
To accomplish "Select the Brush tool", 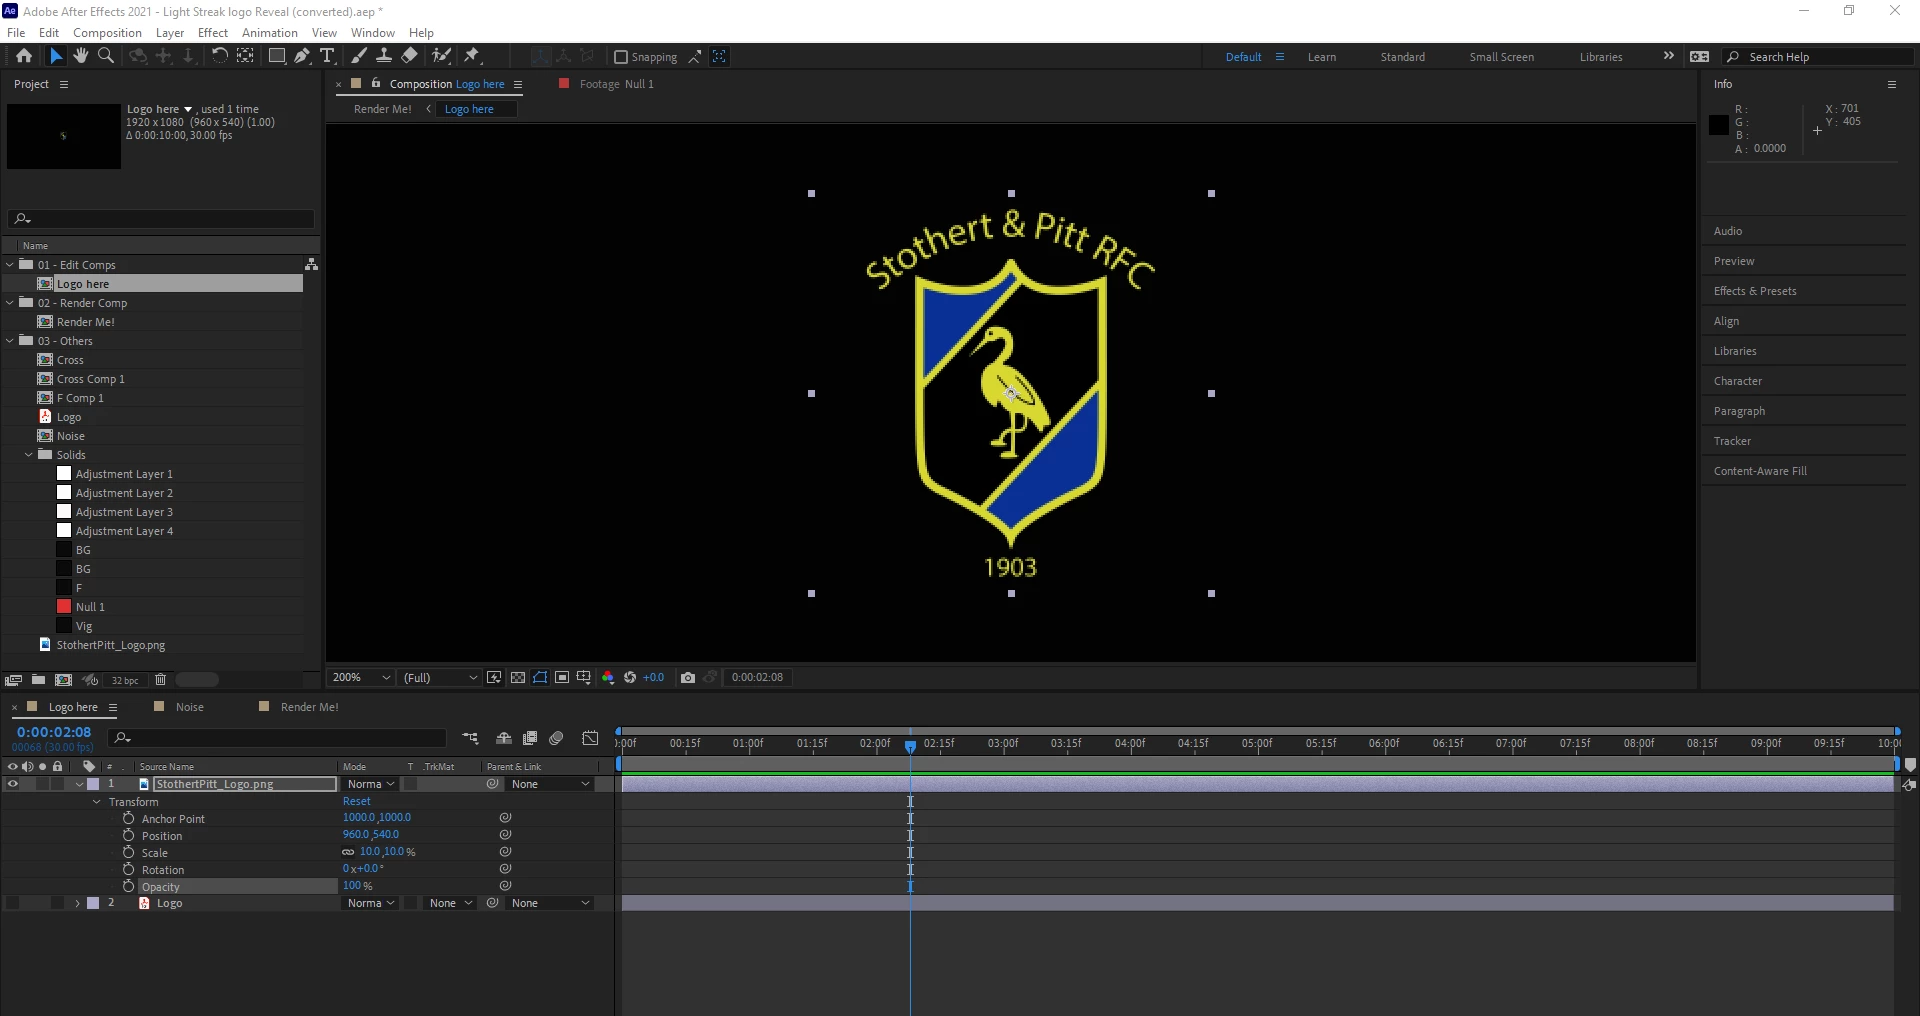I will coord(358,56).
